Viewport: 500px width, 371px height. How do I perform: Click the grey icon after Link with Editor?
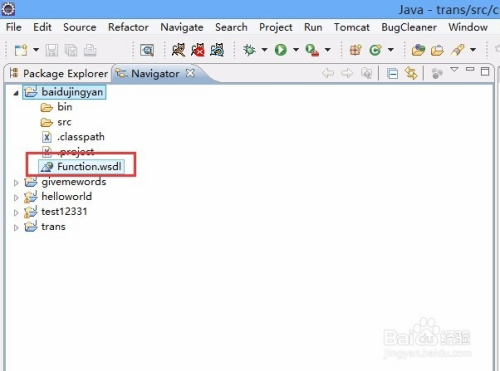437,73
